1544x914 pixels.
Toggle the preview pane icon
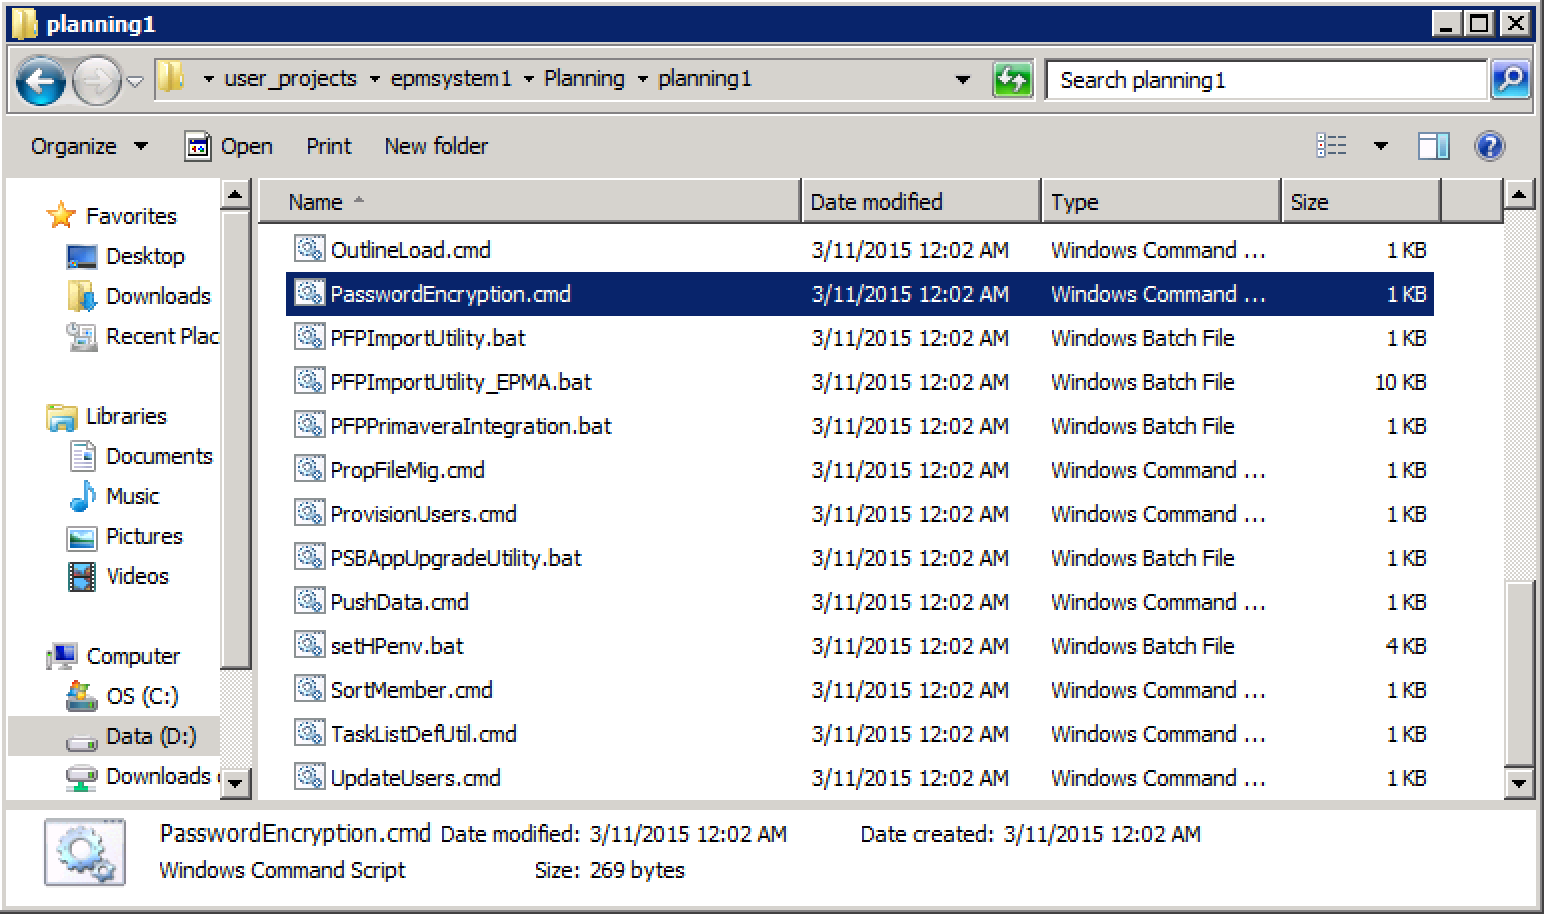coord(1433,146)
